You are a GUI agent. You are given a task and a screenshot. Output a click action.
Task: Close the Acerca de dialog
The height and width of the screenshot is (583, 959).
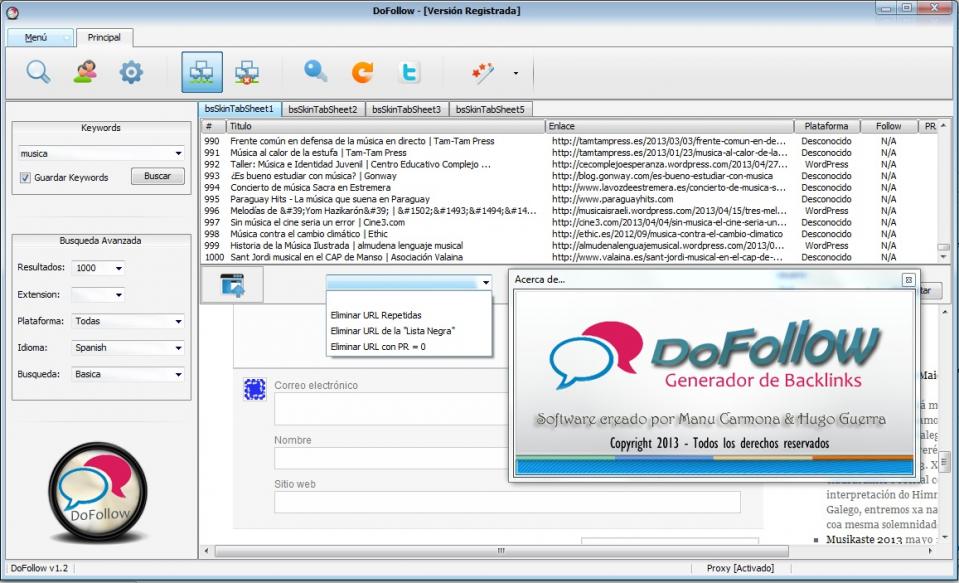(x=907, y=280)
